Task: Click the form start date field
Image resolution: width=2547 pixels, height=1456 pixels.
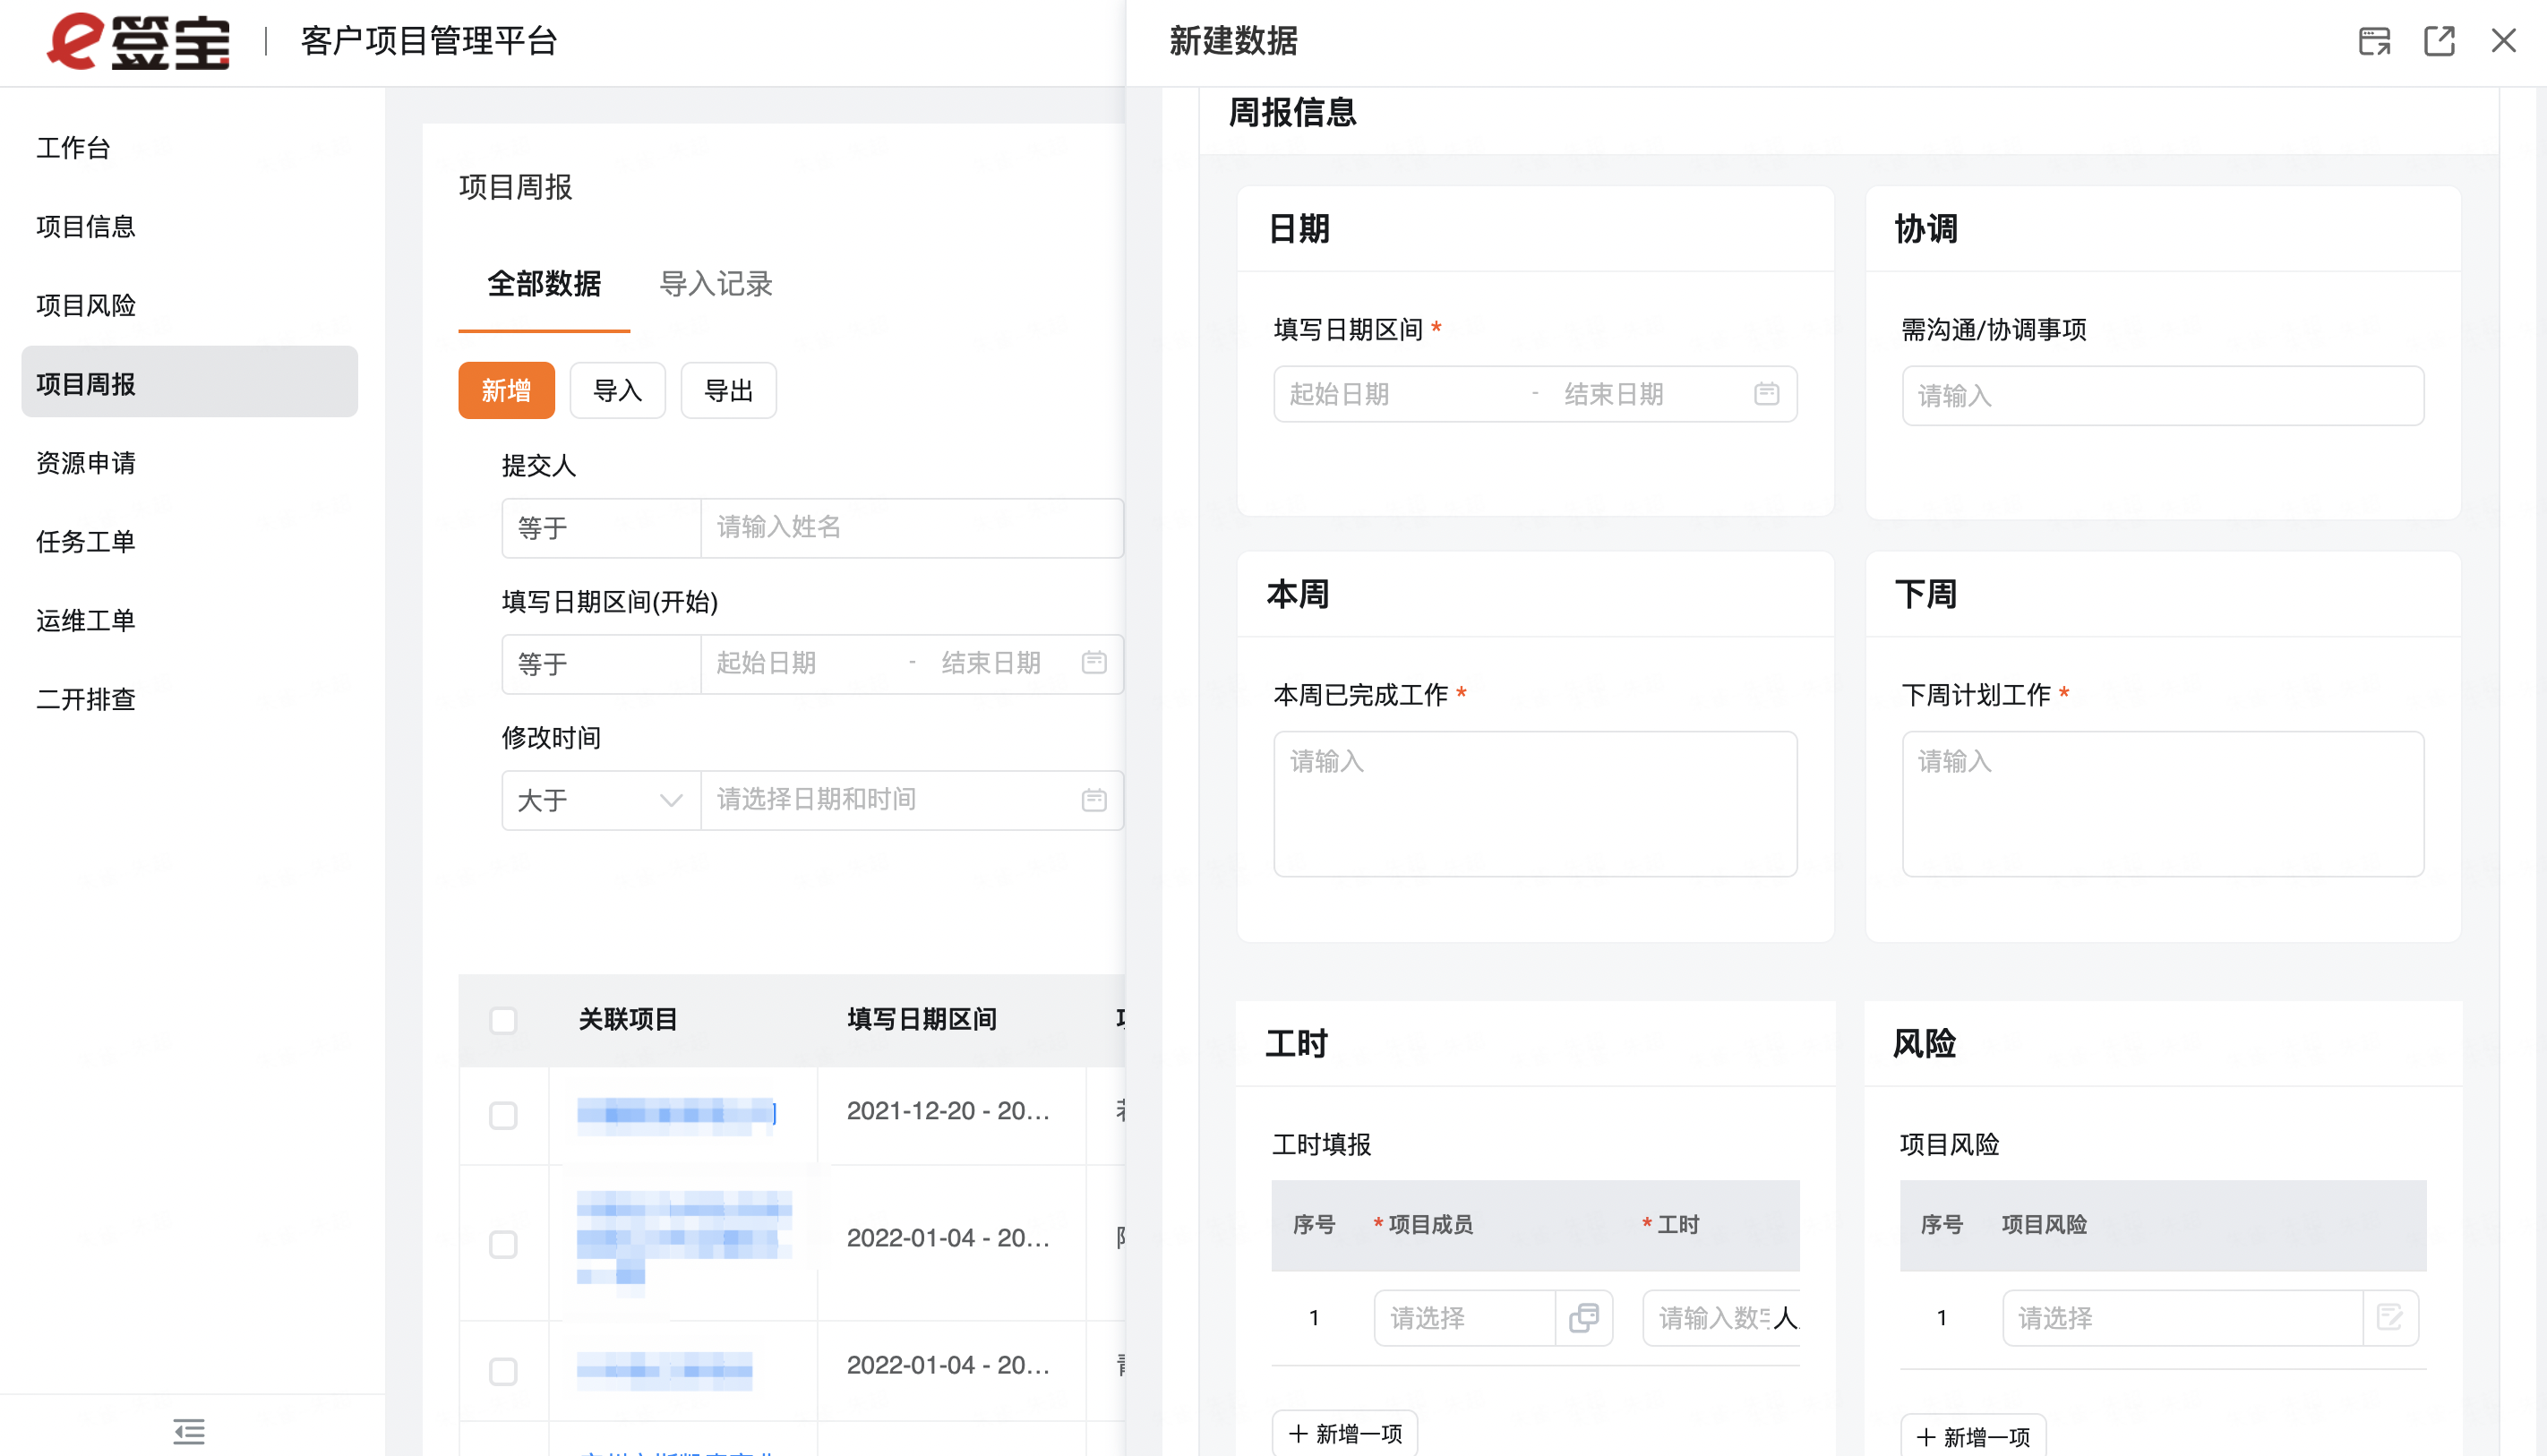Action: (x=1400, y=394)
